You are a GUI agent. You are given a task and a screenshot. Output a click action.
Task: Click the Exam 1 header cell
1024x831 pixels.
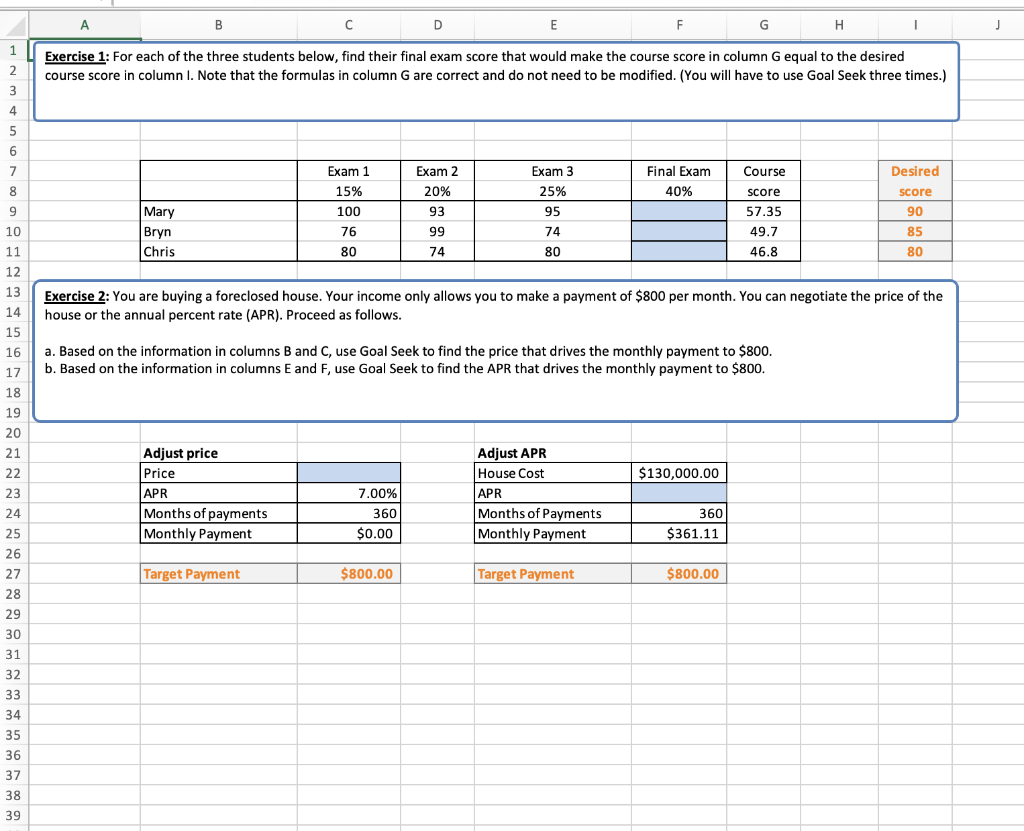349,171
